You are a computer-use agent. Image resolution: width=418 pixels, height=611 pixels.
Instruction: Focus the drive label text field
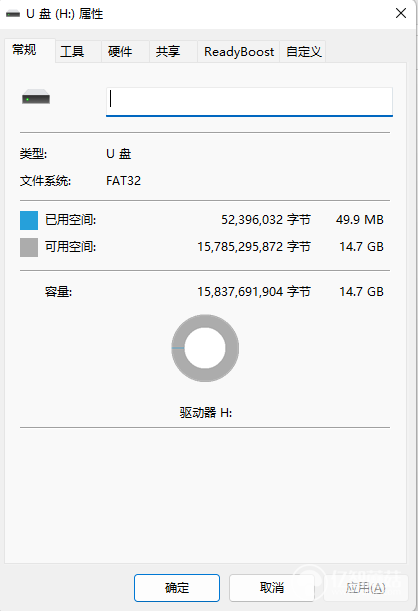pos(249,101)
